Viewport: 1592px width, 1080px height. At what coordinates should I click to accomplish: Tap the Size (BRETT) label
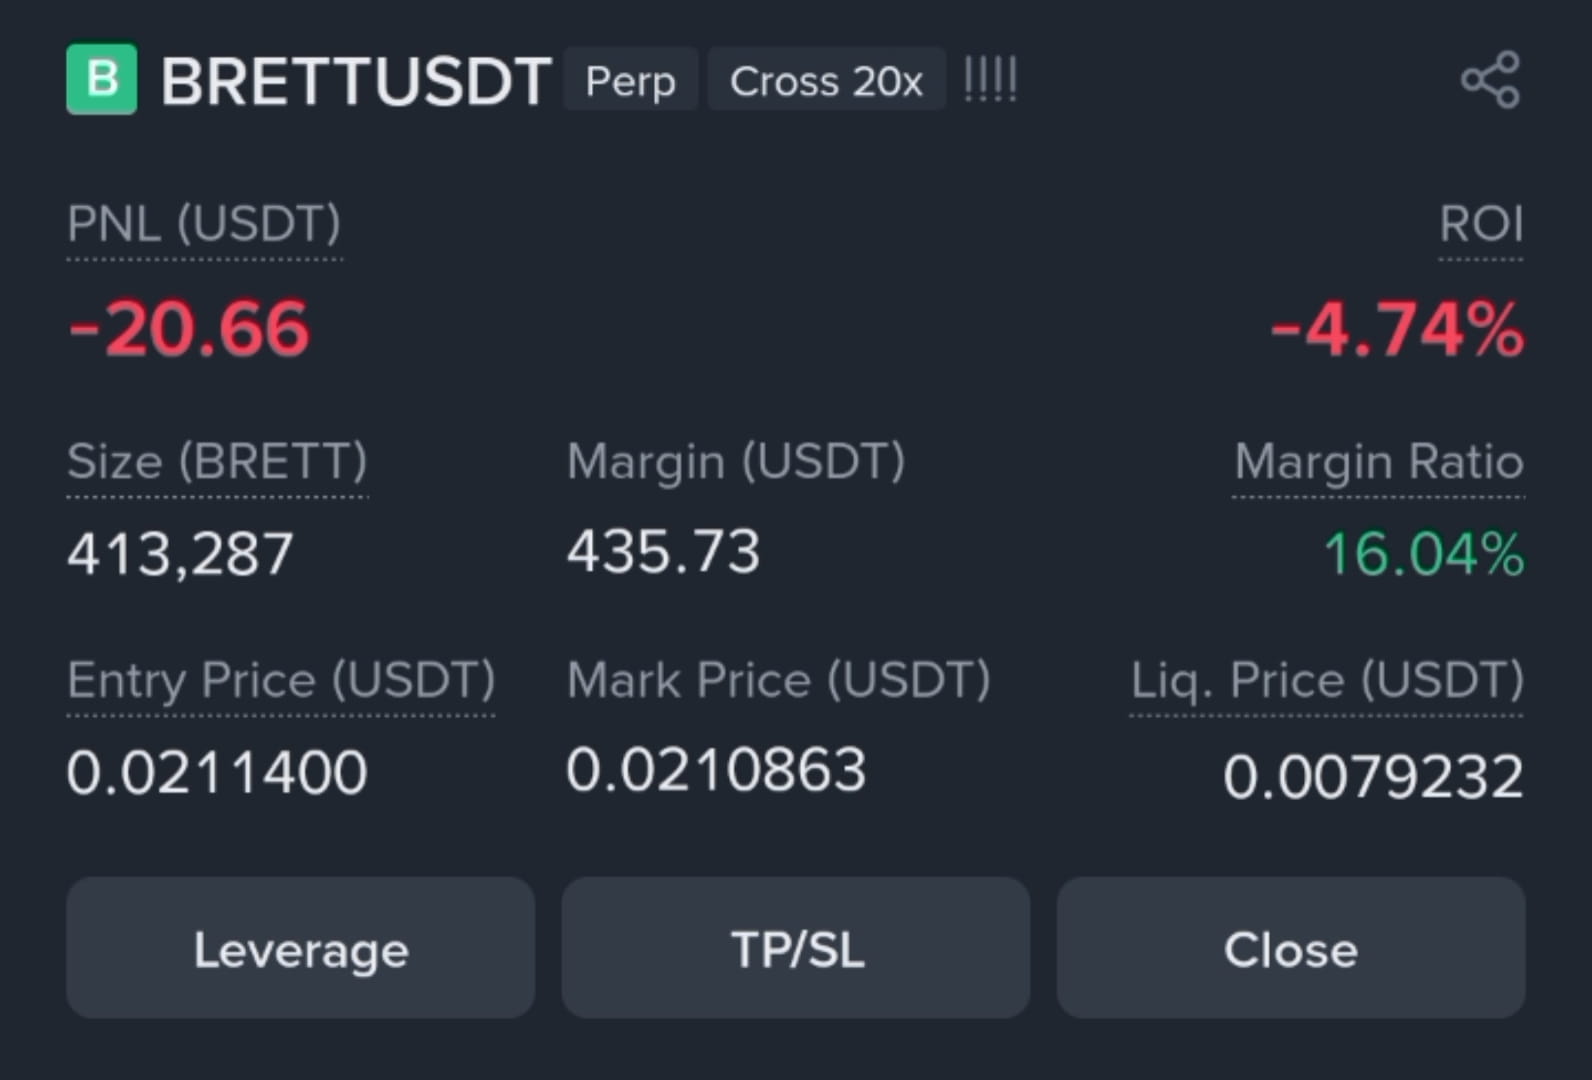217,462
